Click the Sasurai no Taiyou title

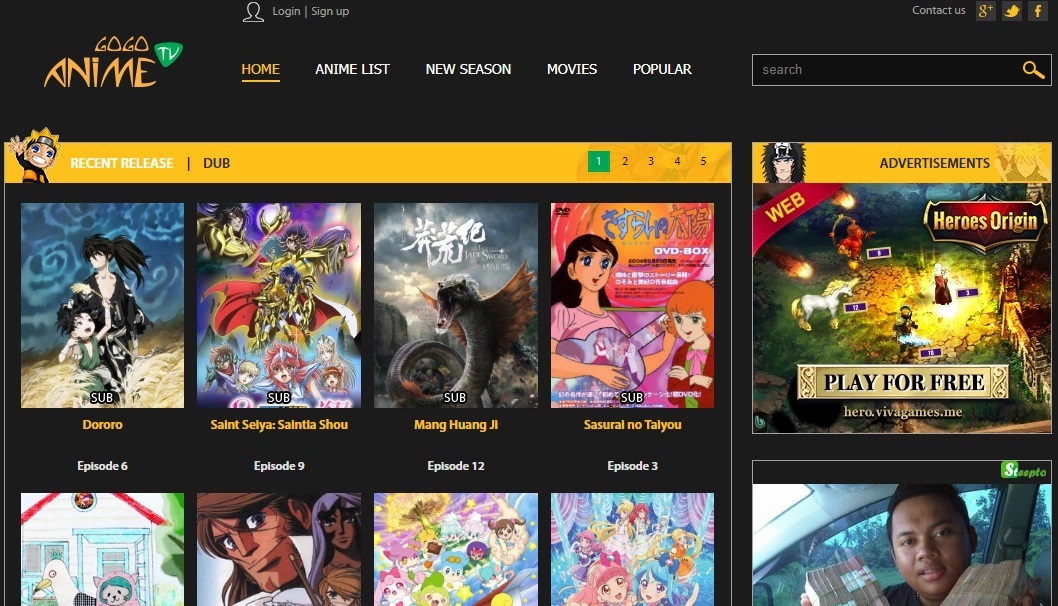(632, 424)
